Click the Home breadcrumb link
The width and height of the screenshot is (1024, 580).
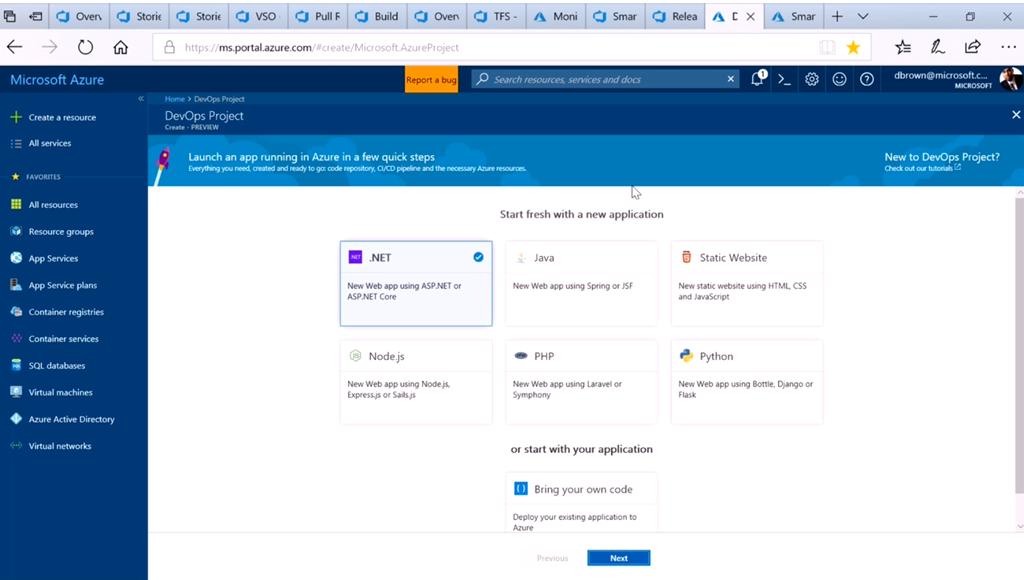point(175,99)
